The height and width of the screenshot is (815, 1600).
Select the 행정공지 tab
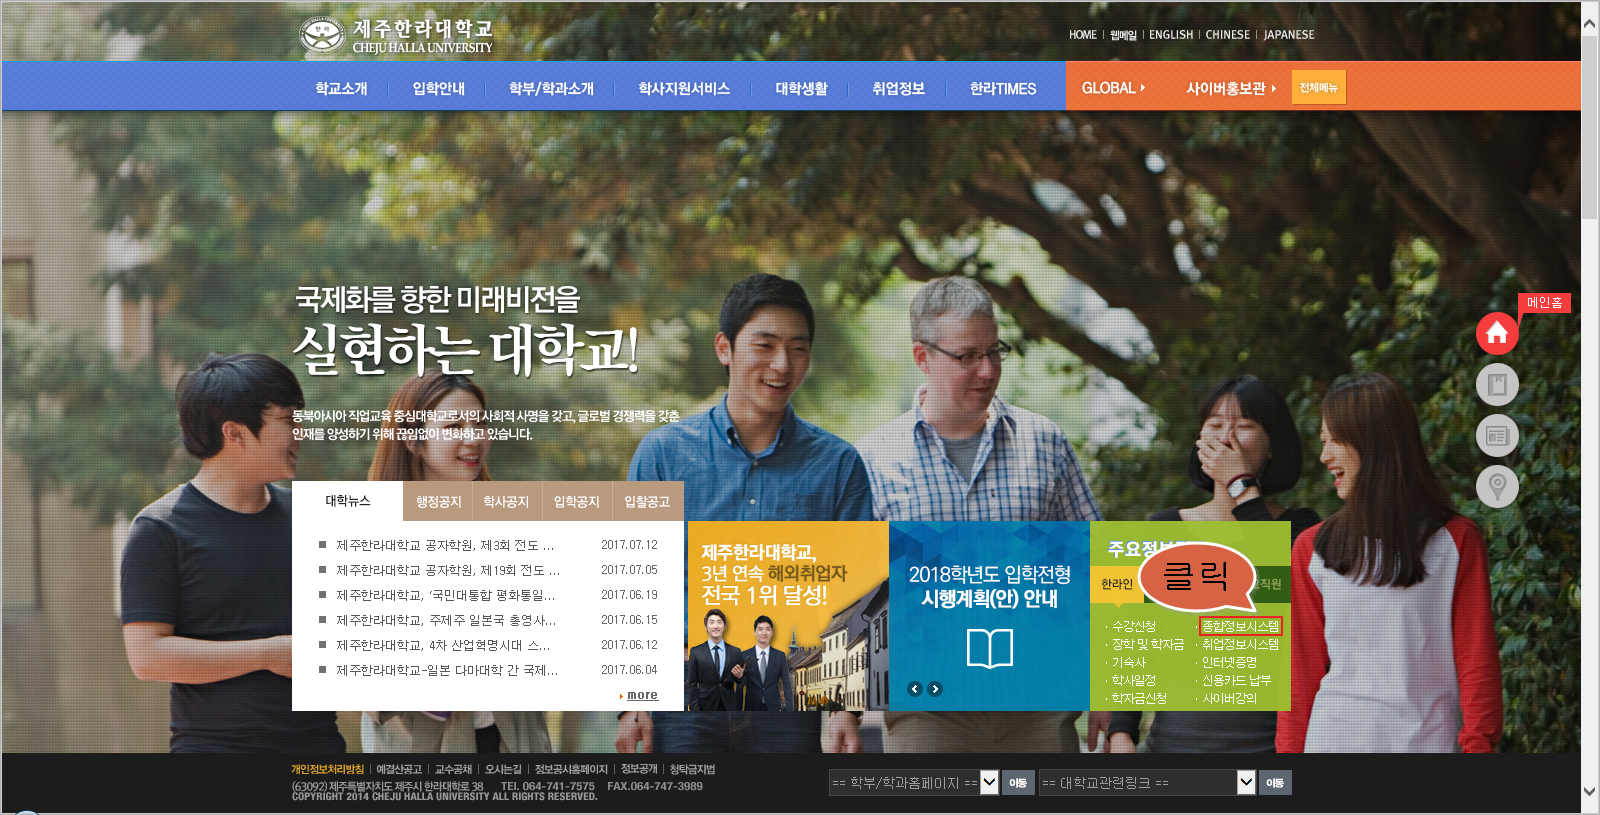pyautogui.click(x=439, y=501)
